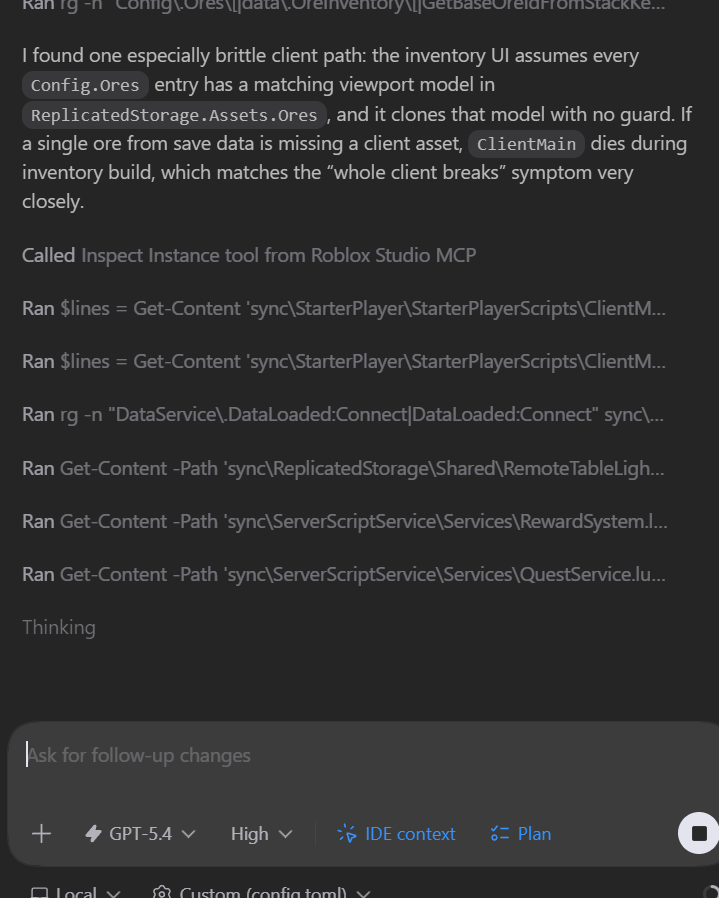Expand the Ran rg -n DataService.DataLoaded command
This screenshot has width=719, height=898.
point(343,414)
